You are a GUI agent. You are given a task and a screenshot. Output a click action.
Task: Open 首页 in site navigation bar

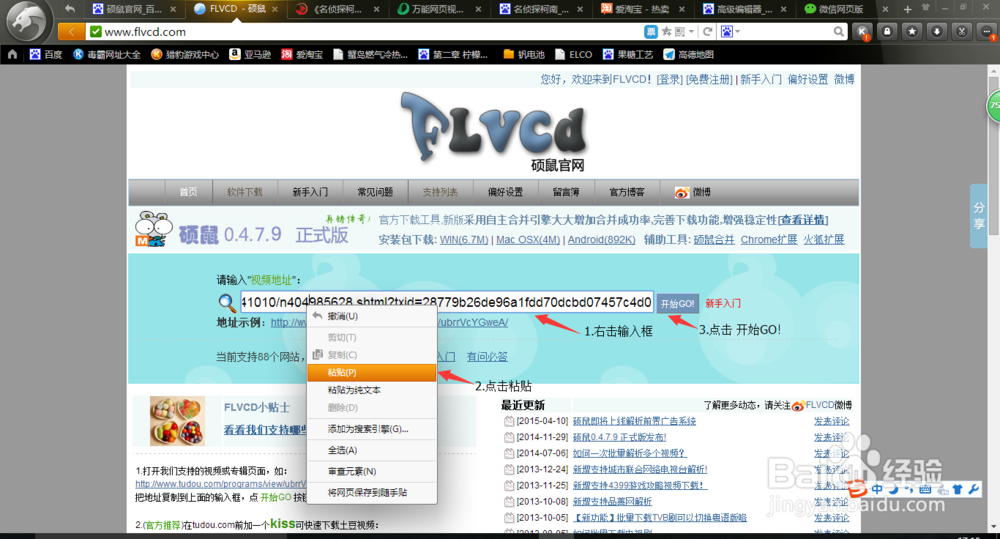188,192
